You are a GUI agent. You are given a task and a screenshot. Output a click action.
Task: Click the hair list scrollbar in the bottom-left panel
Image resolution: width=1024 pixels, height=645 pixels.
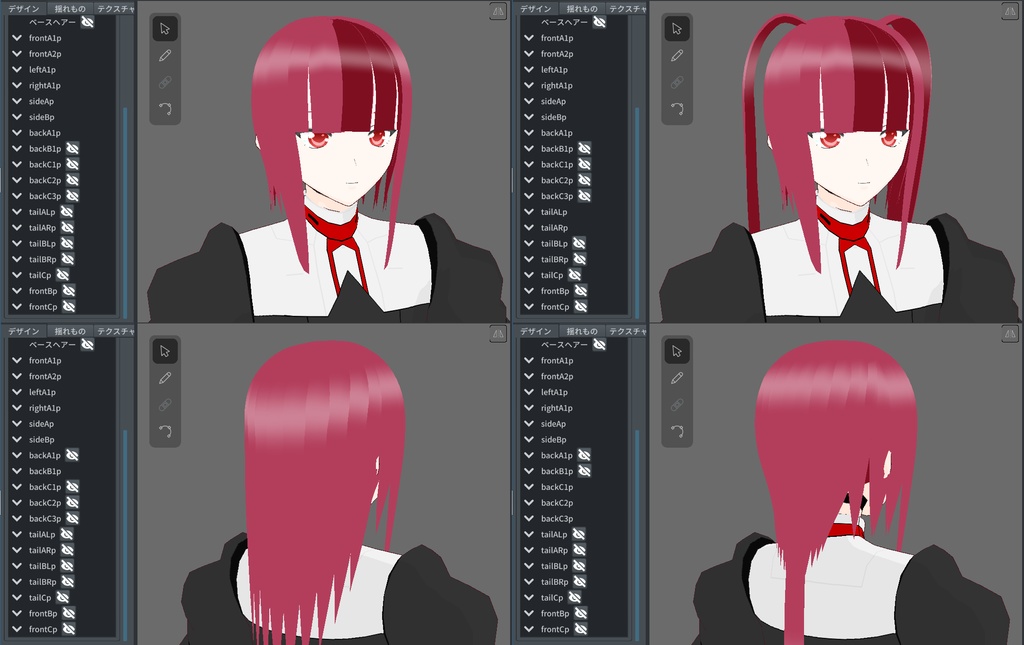point(125,533)
